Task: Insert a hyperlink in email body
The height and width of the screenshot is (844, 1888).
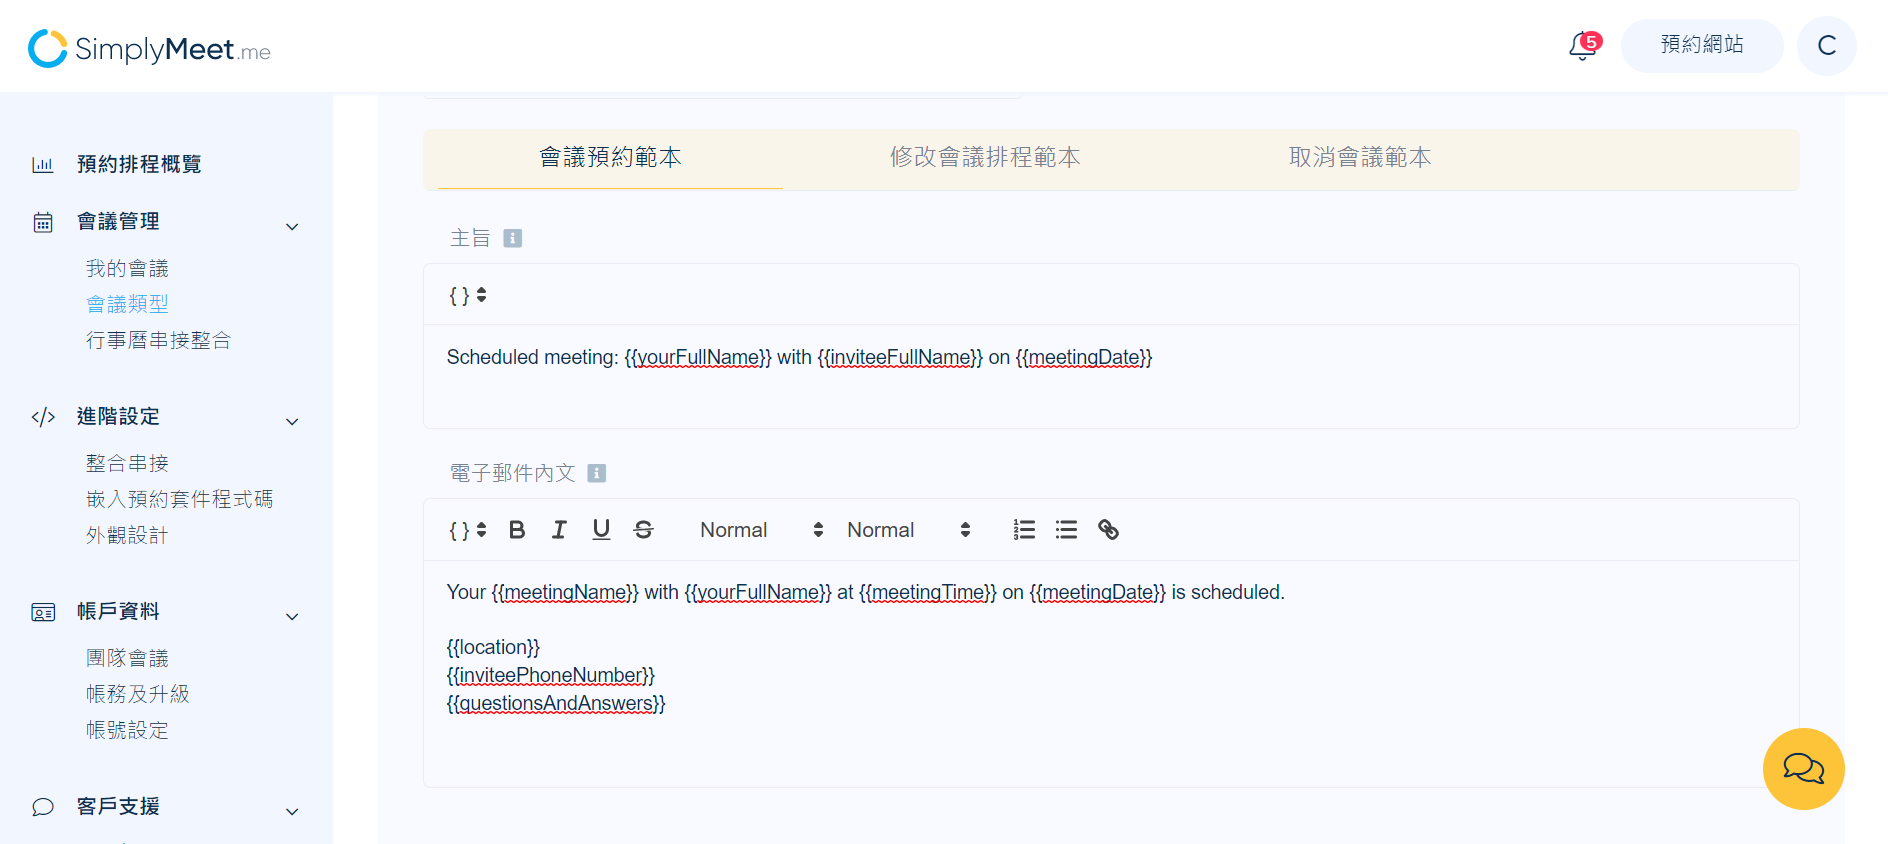Action: [x=1108, y=530]
